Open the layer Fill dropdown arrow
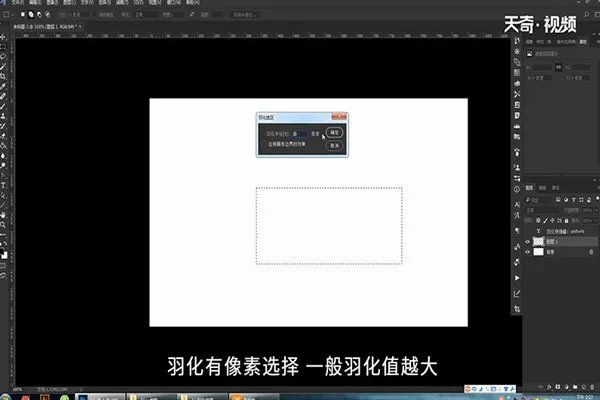 coord(597,220)
